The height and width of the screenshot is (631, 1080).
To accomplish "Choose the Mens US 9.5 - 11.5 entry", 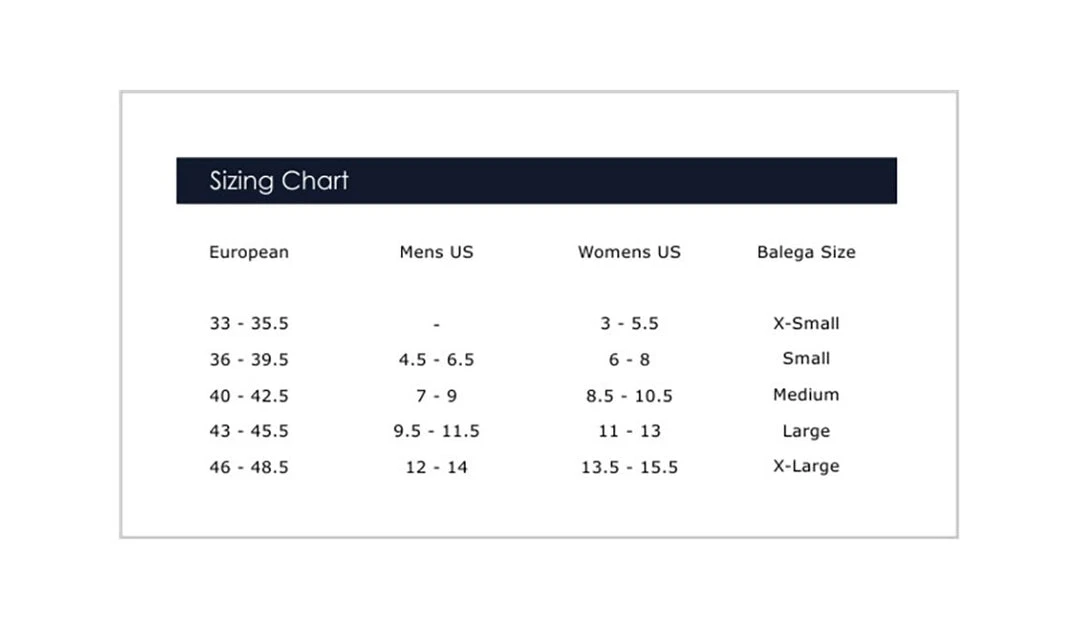I will (436, 432).
